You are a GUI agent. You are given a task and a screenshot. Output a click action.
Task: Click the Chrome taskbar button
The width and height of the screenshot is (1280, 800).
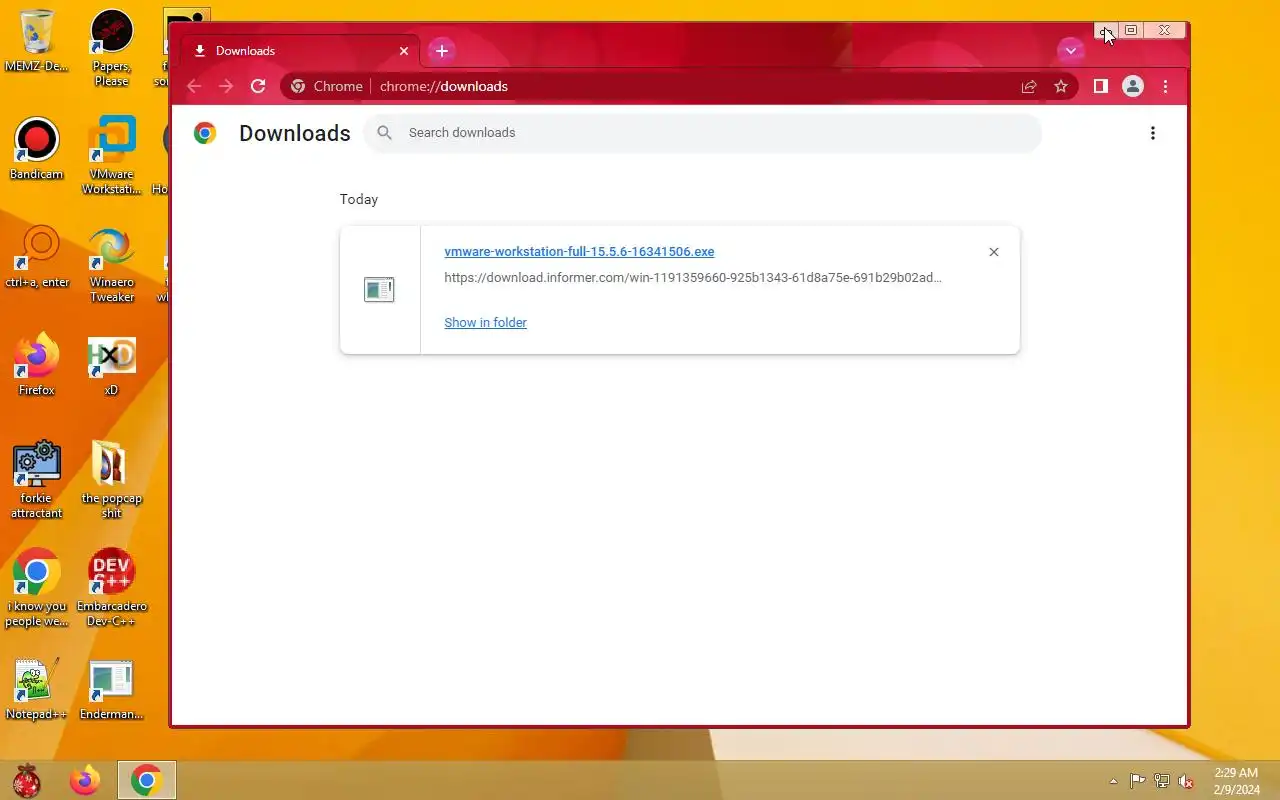[147, 780]
